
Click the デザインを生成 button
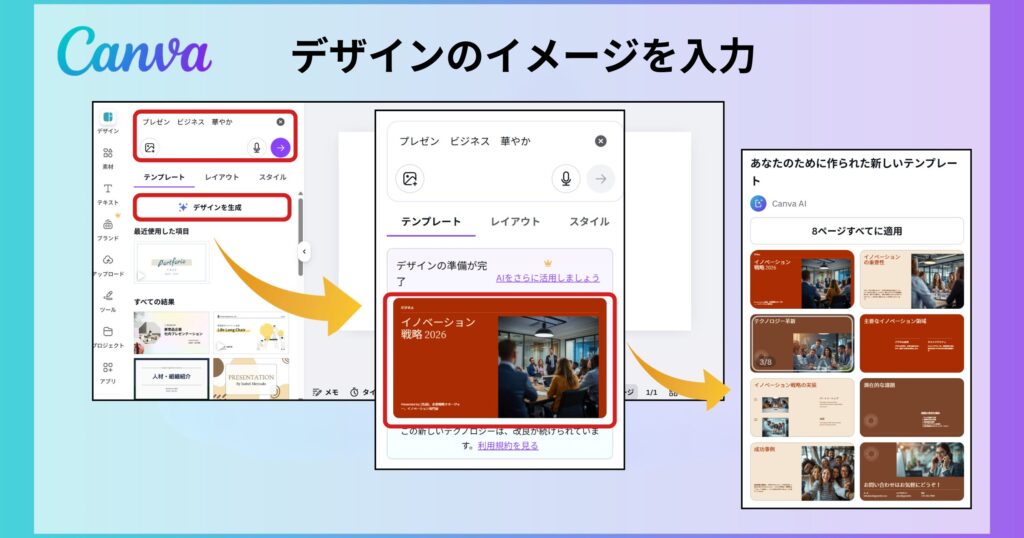pos(211,207)
